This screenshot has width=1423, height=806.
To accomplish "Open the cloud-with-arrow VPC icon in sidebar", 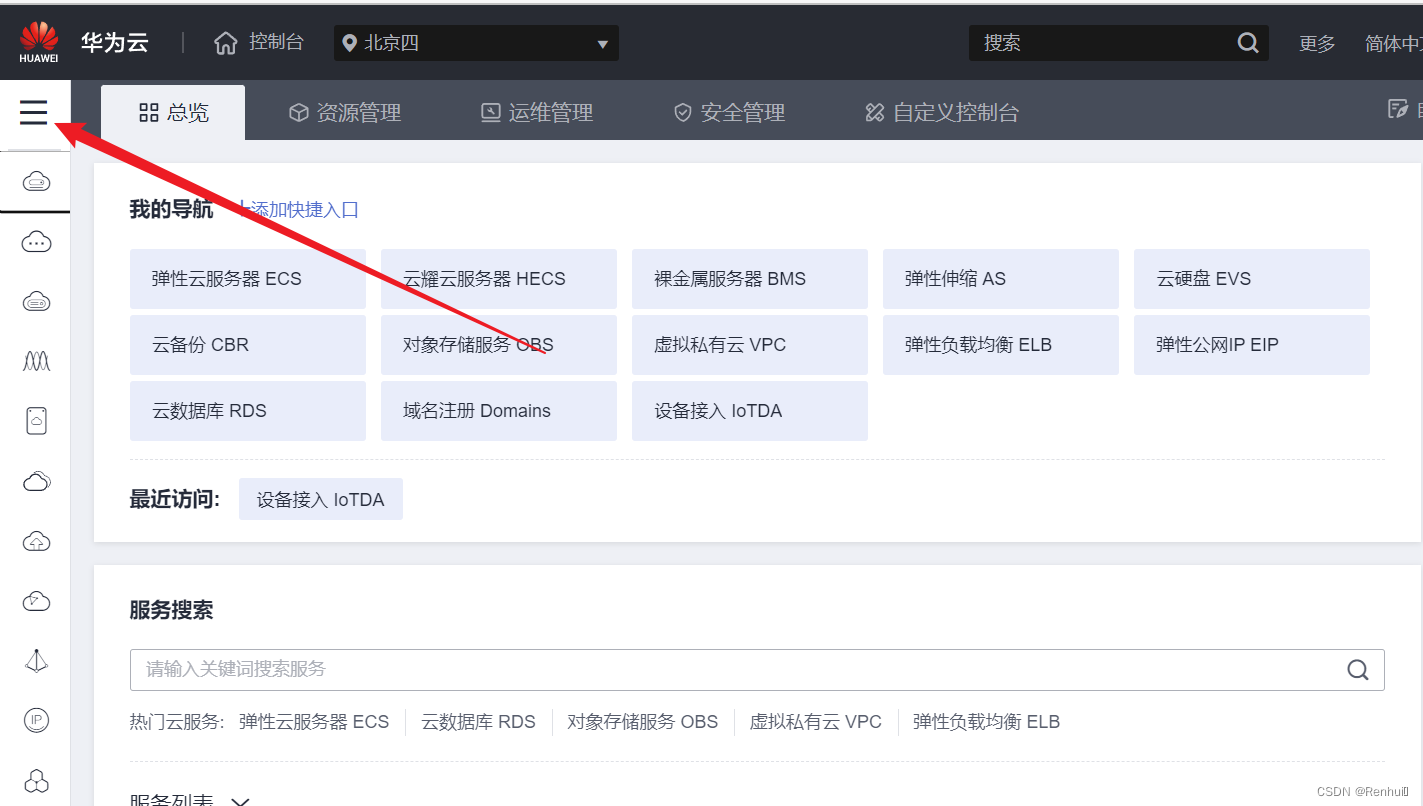I will (36, 601).
